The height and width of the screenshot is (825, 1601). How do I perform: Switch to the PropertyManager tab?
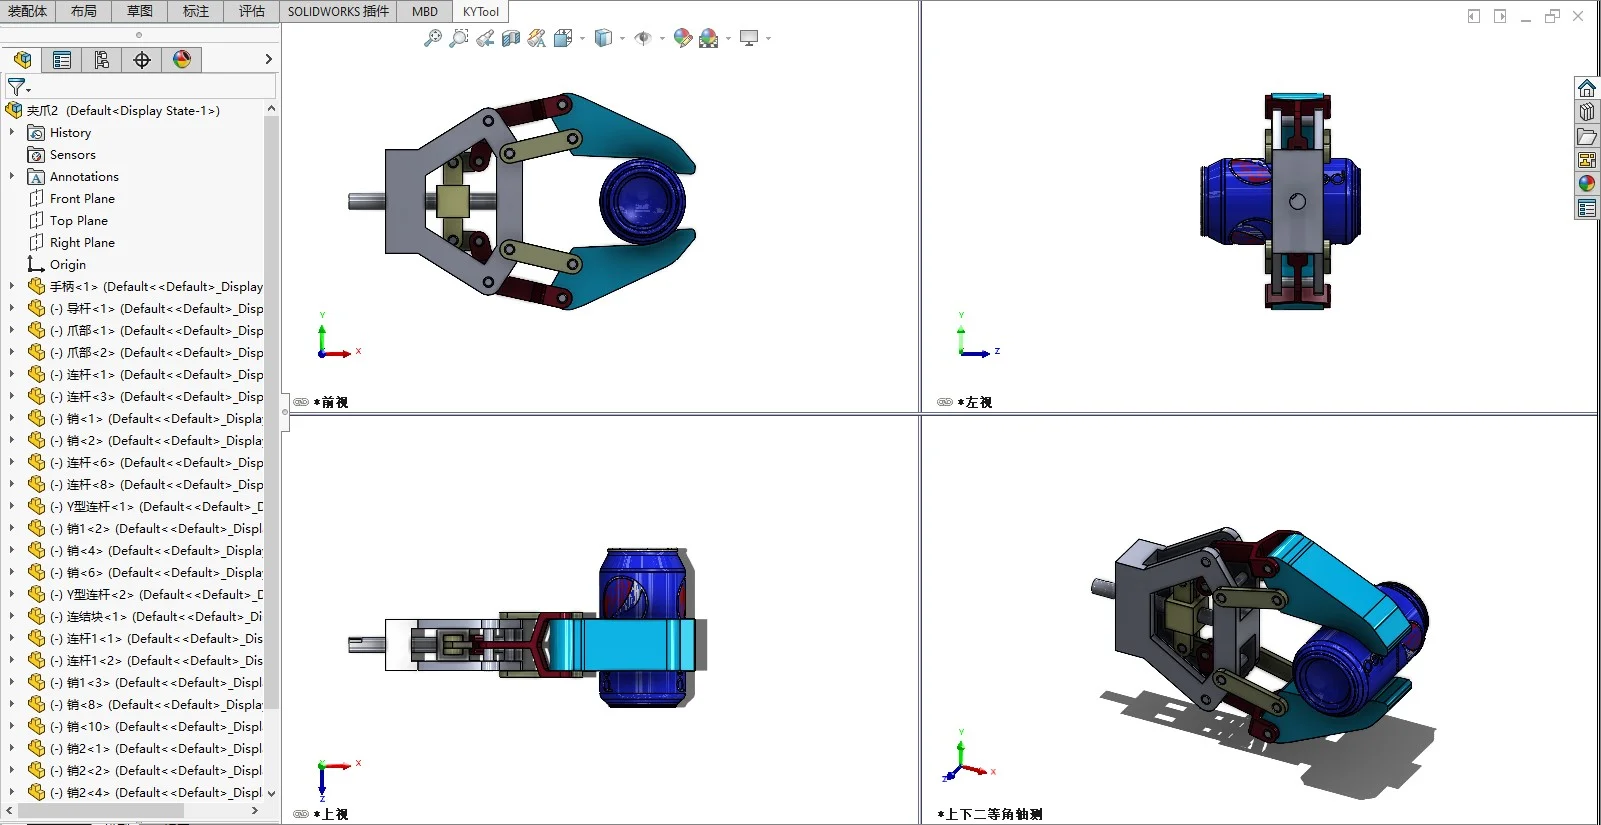tap(62, 60)
